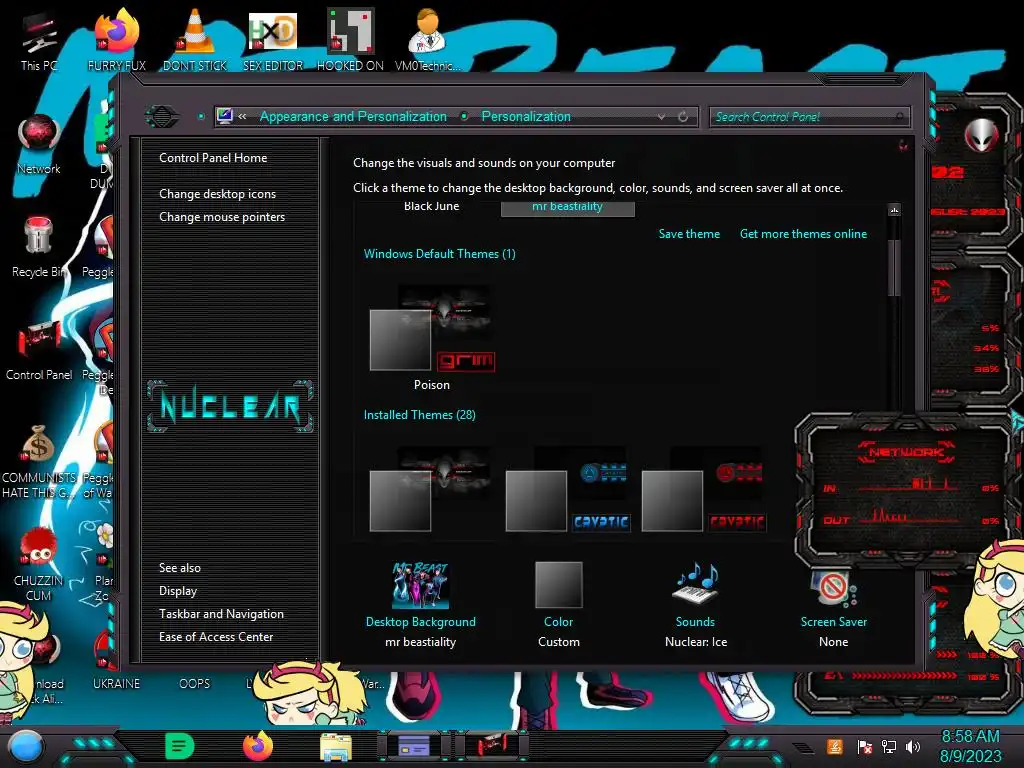Switch to Control Panel taskbar item
Image resolution: width=1024 pixels, height=768 pixels.
point(491,746)
